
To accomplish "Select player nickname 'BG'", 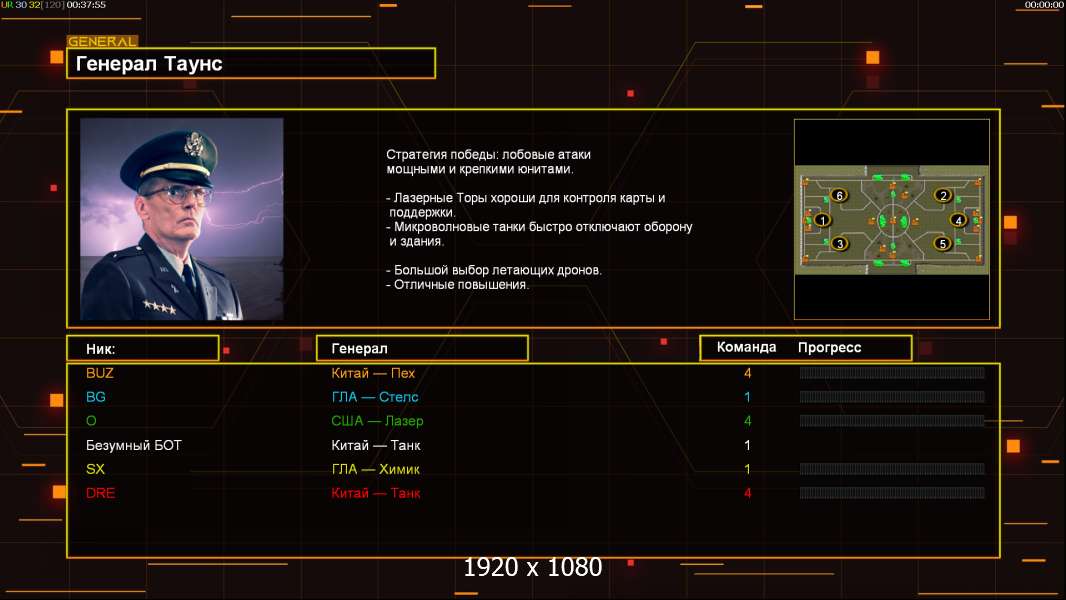I will (96, 397).
